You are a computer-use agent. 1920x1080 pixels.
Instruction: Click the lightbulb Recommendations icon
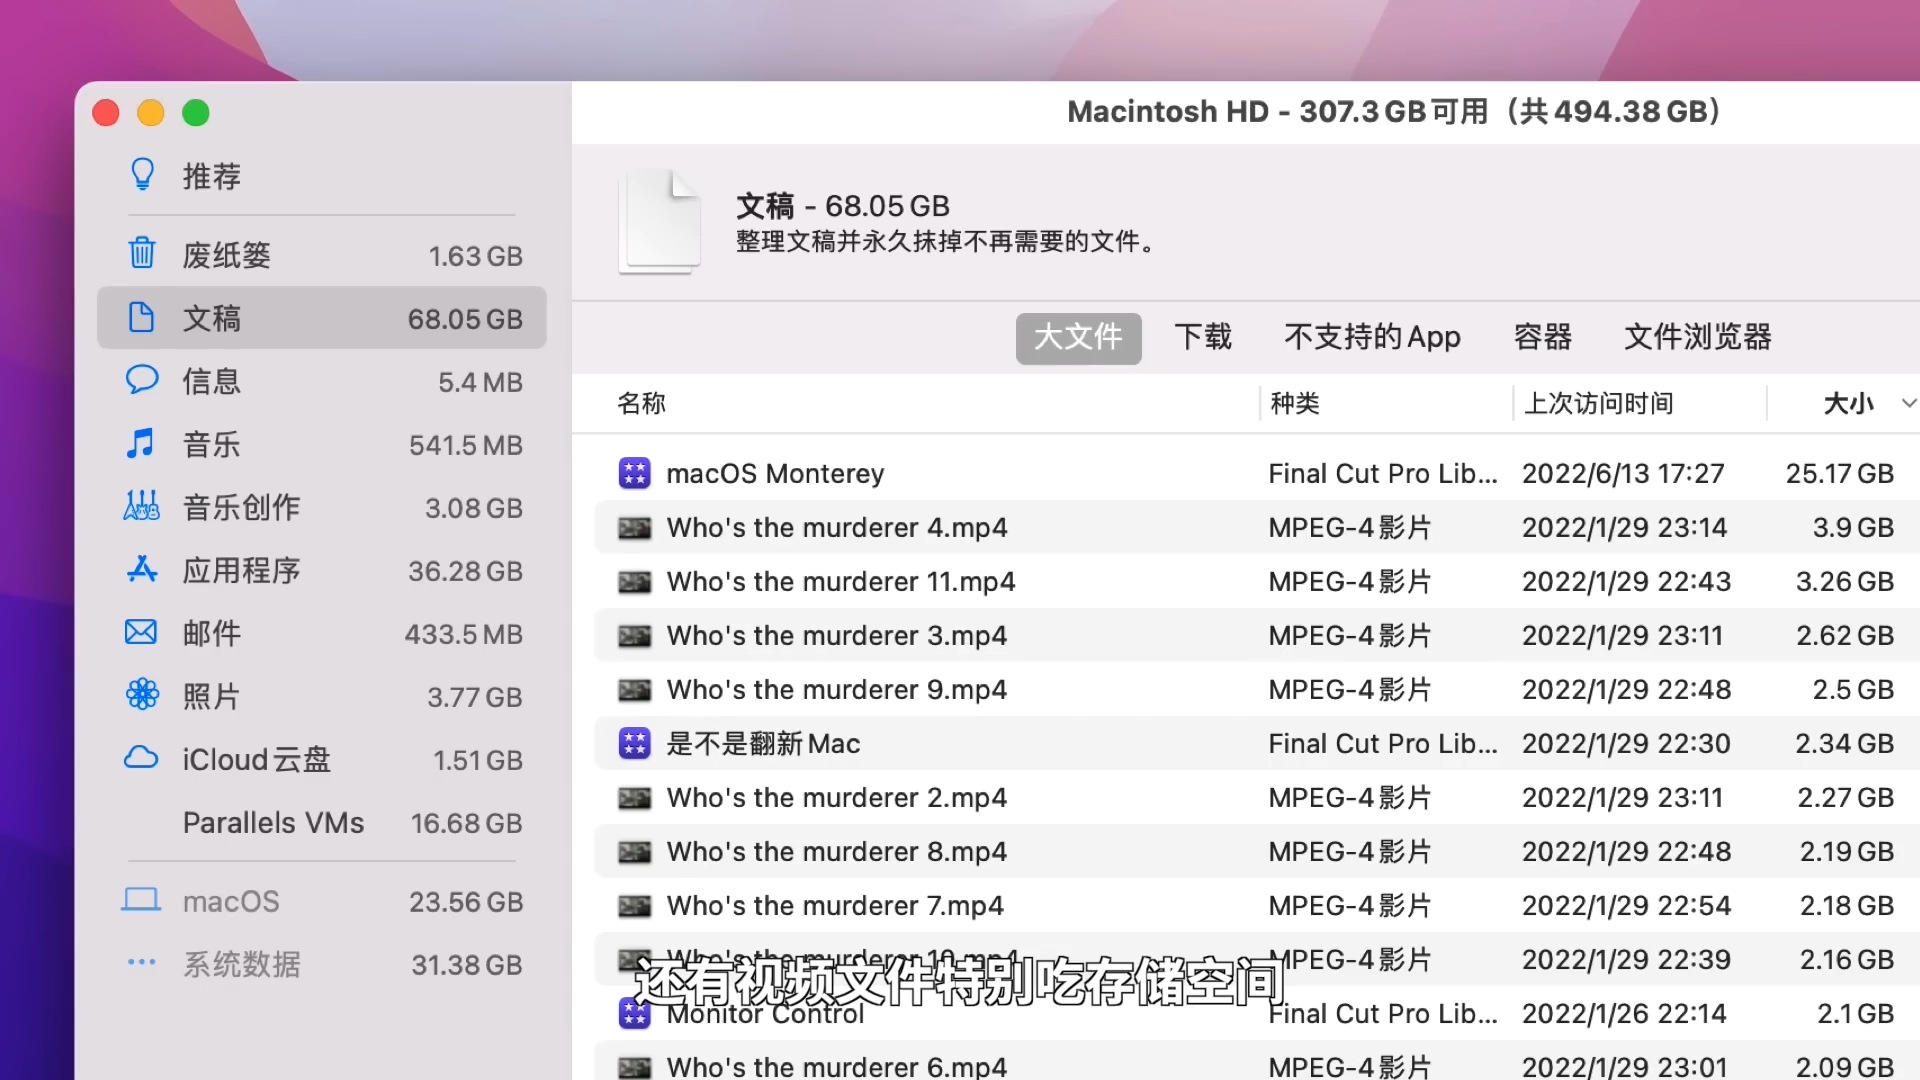142,175
